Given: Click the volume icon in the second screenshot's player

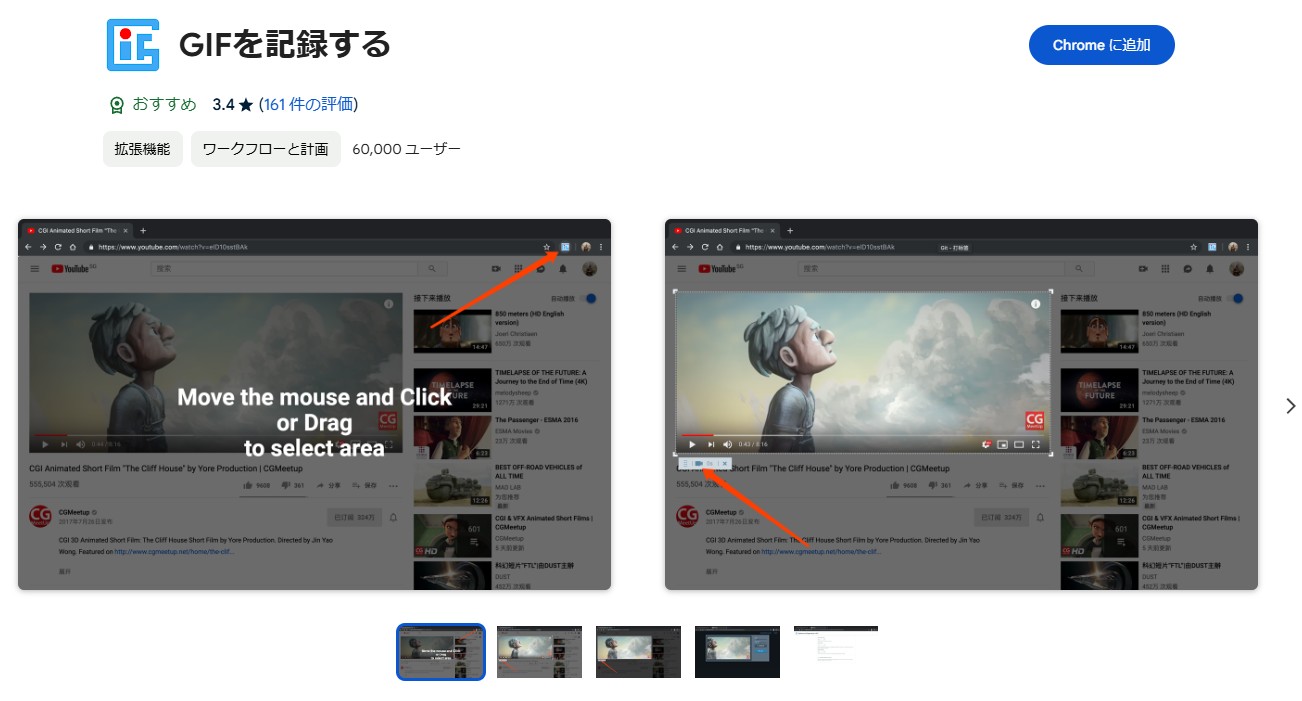Looking at the screenshot, I should click(x=727, y=444).
